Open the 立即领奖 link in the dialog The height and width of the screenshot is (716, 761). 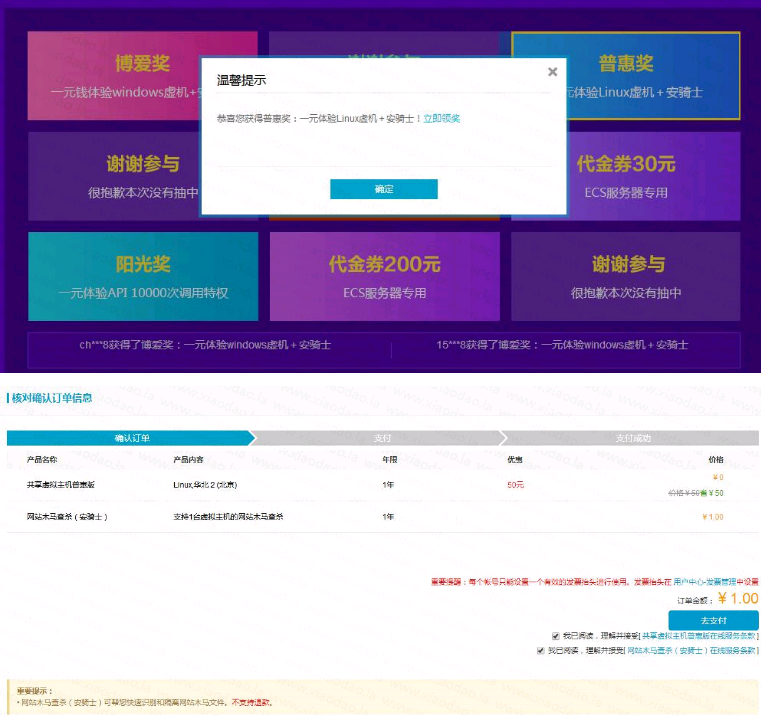(441, 118)
